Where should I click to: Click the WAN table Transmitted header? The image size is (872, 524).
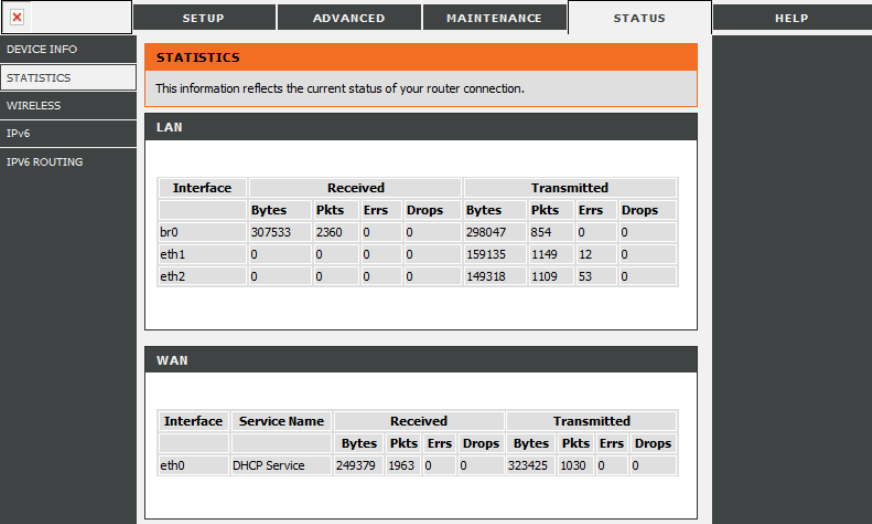(x=592, y=421)
